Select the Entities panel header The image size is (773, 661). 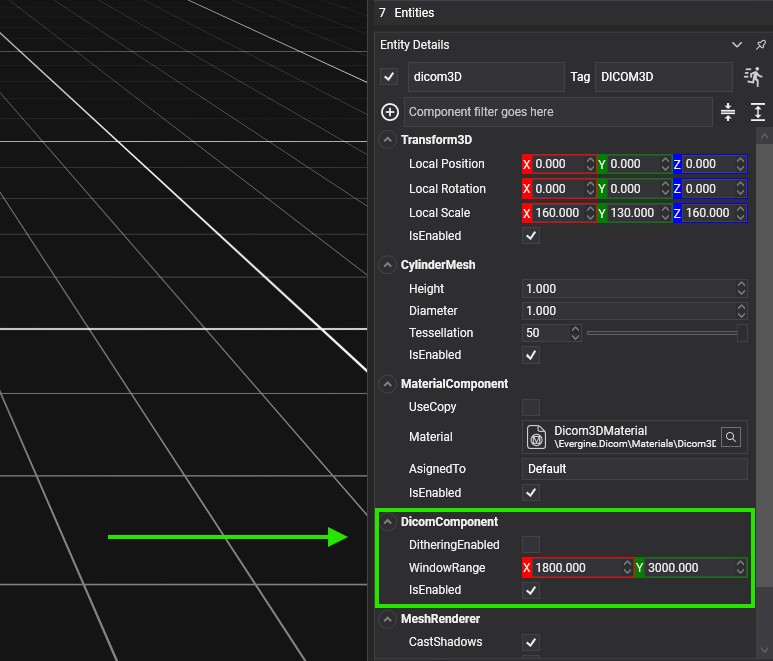click(414, 13)
